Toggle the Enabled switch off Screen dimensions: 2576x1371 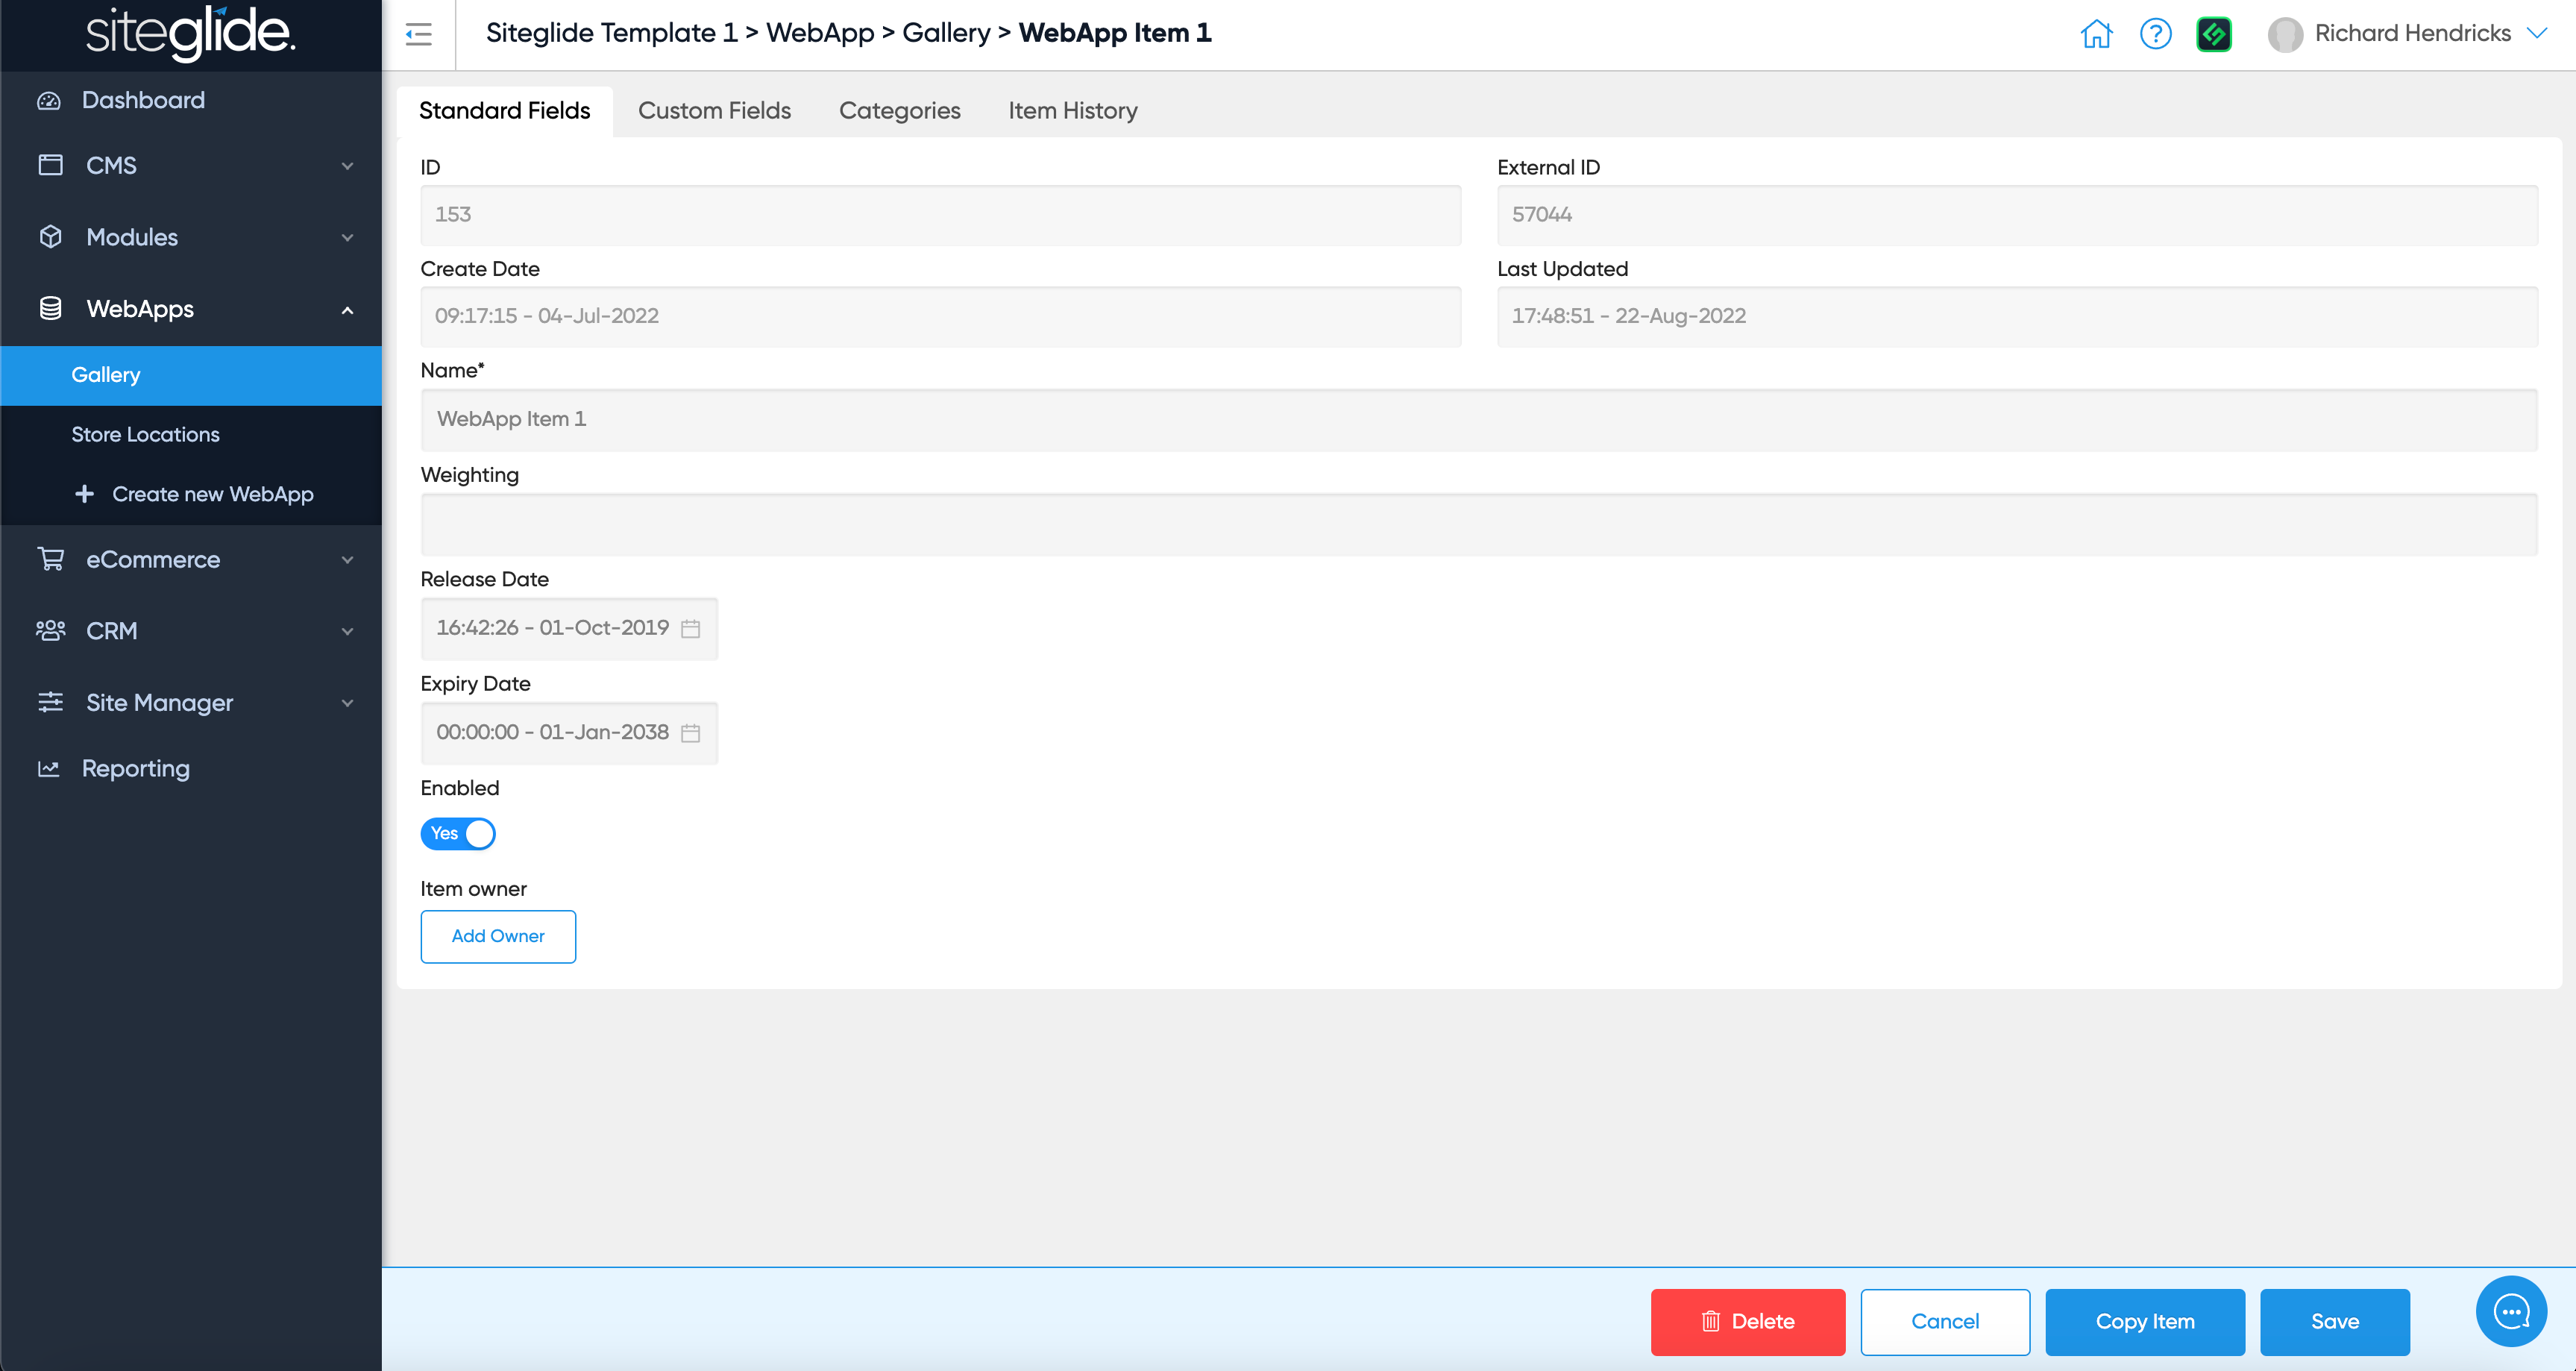click(x=458, y=833)
